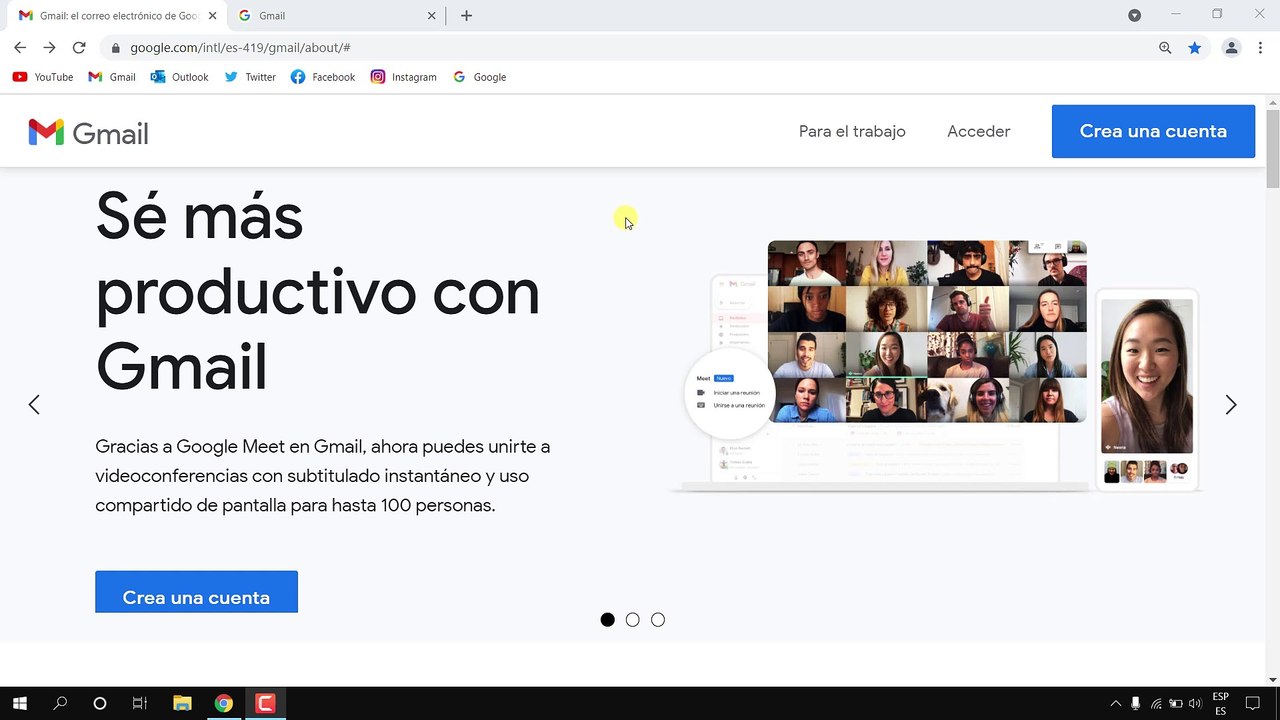Screen dimensions: 1280x720
Task: Open a new browser tab
Action: click(466, 16)
